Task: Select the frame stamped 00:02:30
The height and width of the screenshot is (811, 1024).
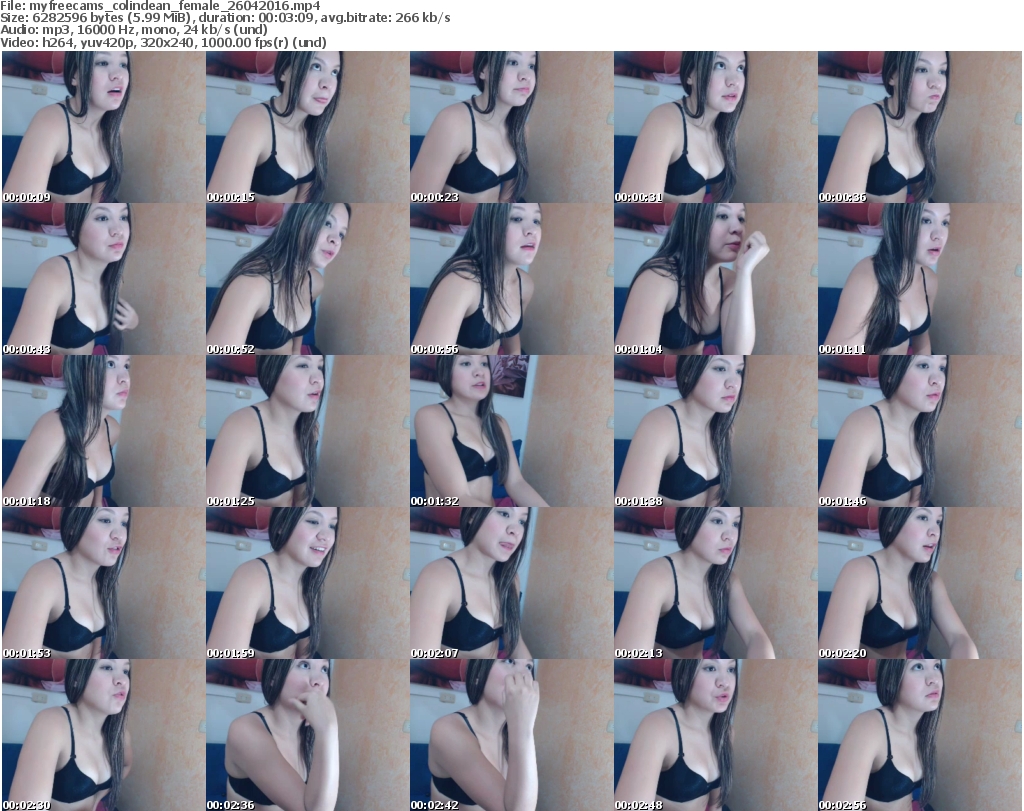Action: (x=103, y=735)
